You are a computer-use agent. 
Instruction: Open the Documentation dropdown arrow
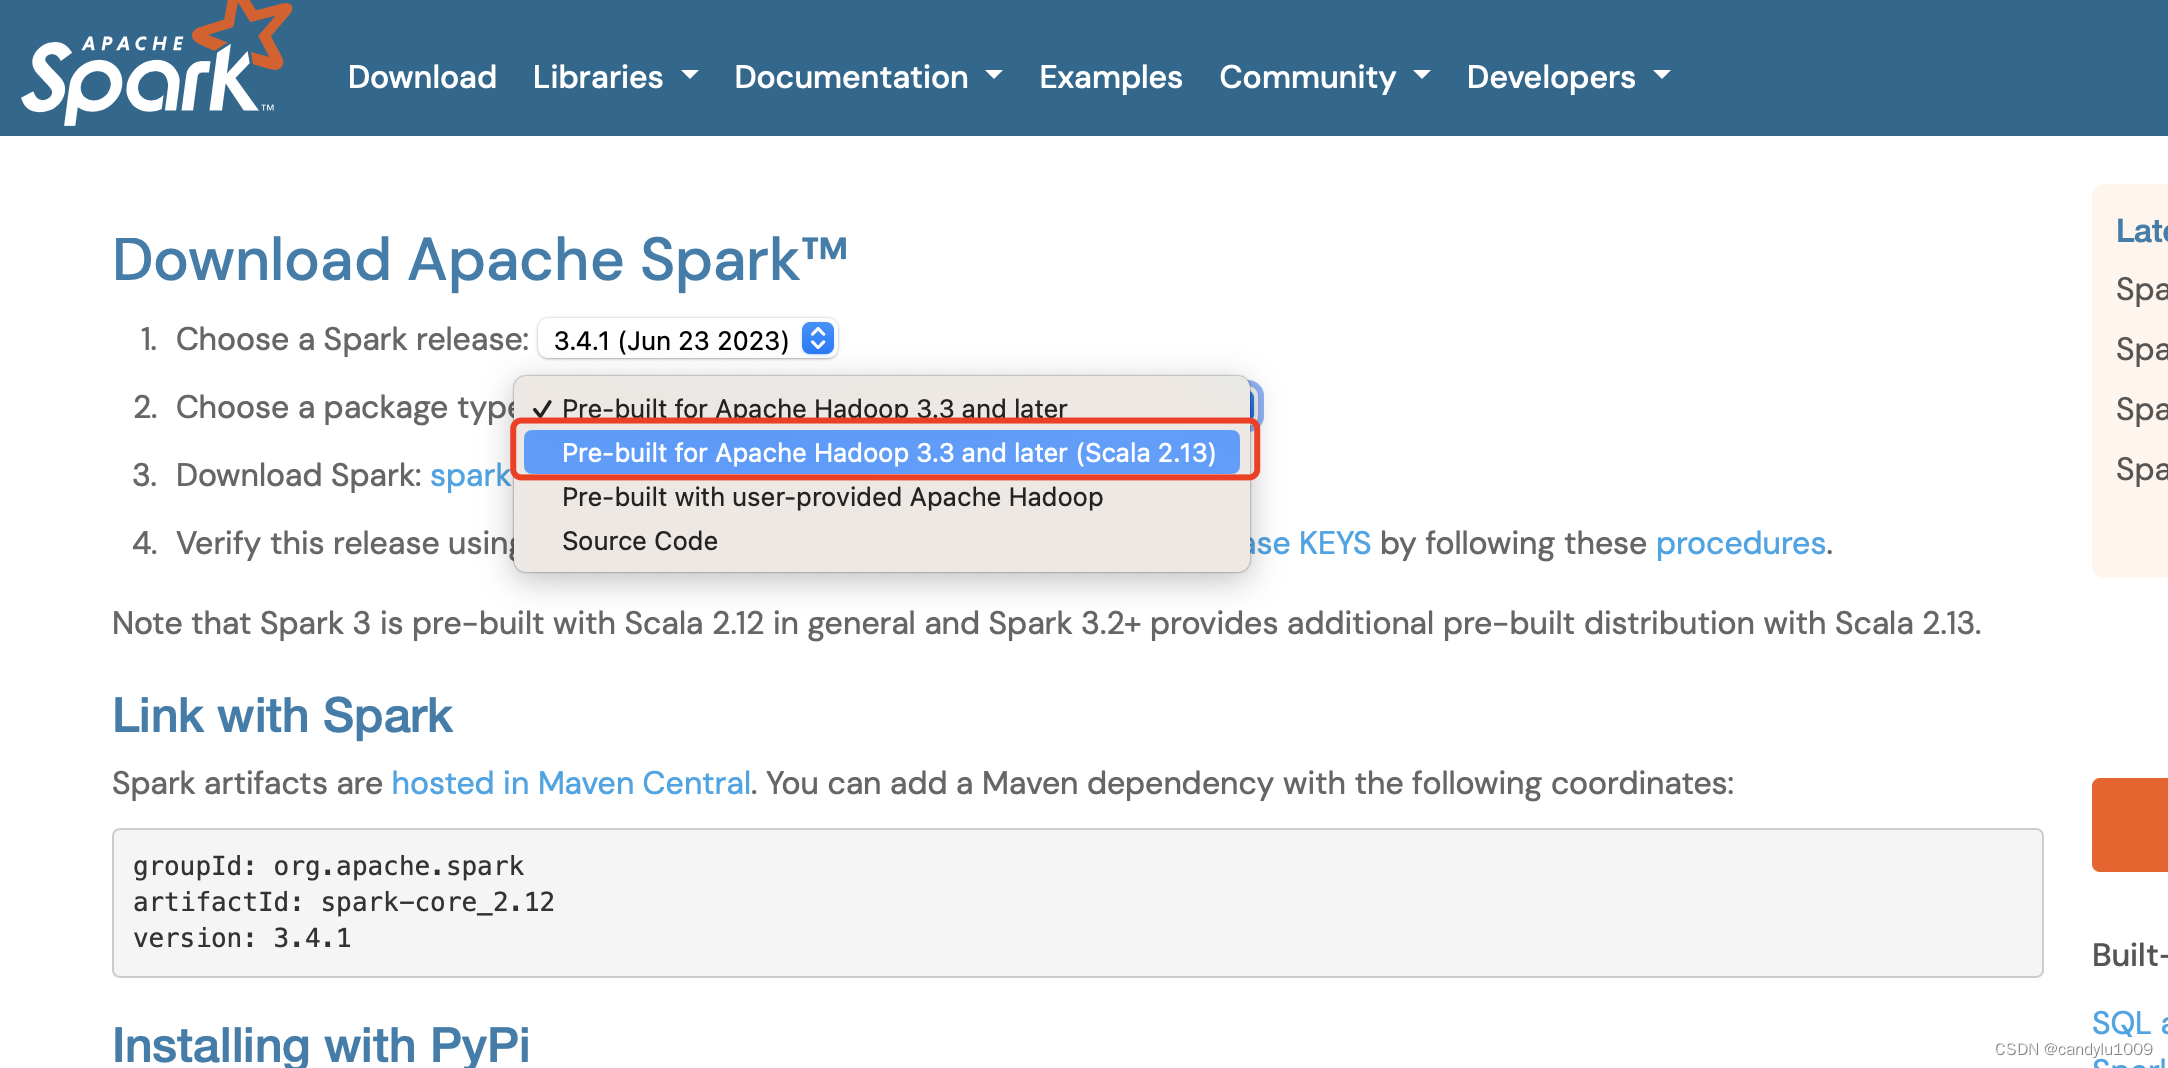point(993,76)
